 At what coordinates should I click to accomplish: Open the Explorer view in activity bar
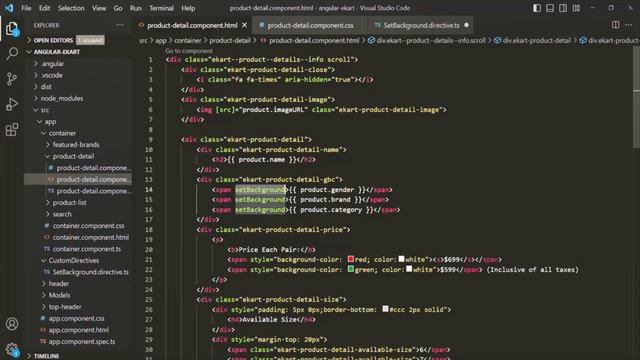coord(12,29)
